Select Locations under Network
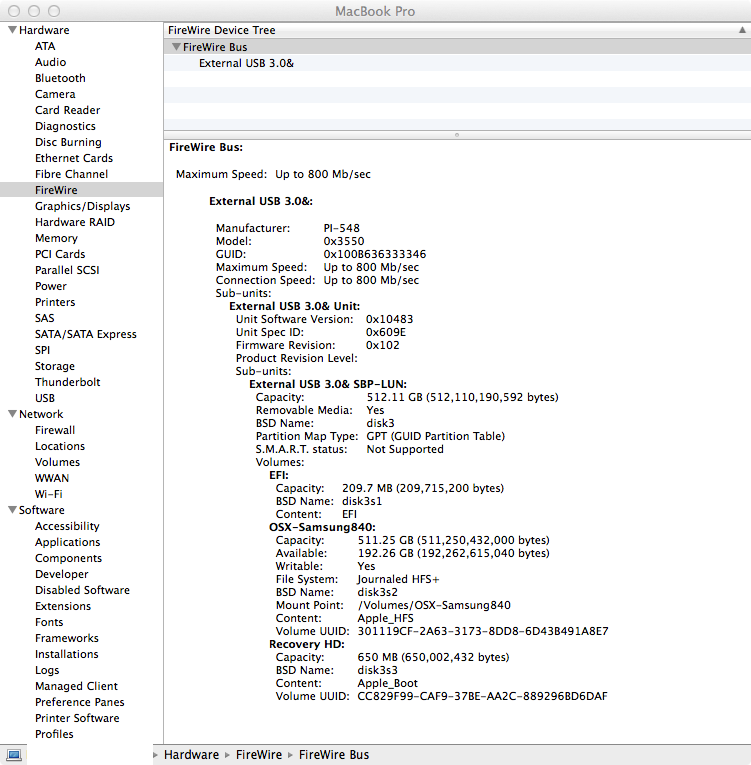This screenshot has height=765, width=751. point(60,446)
